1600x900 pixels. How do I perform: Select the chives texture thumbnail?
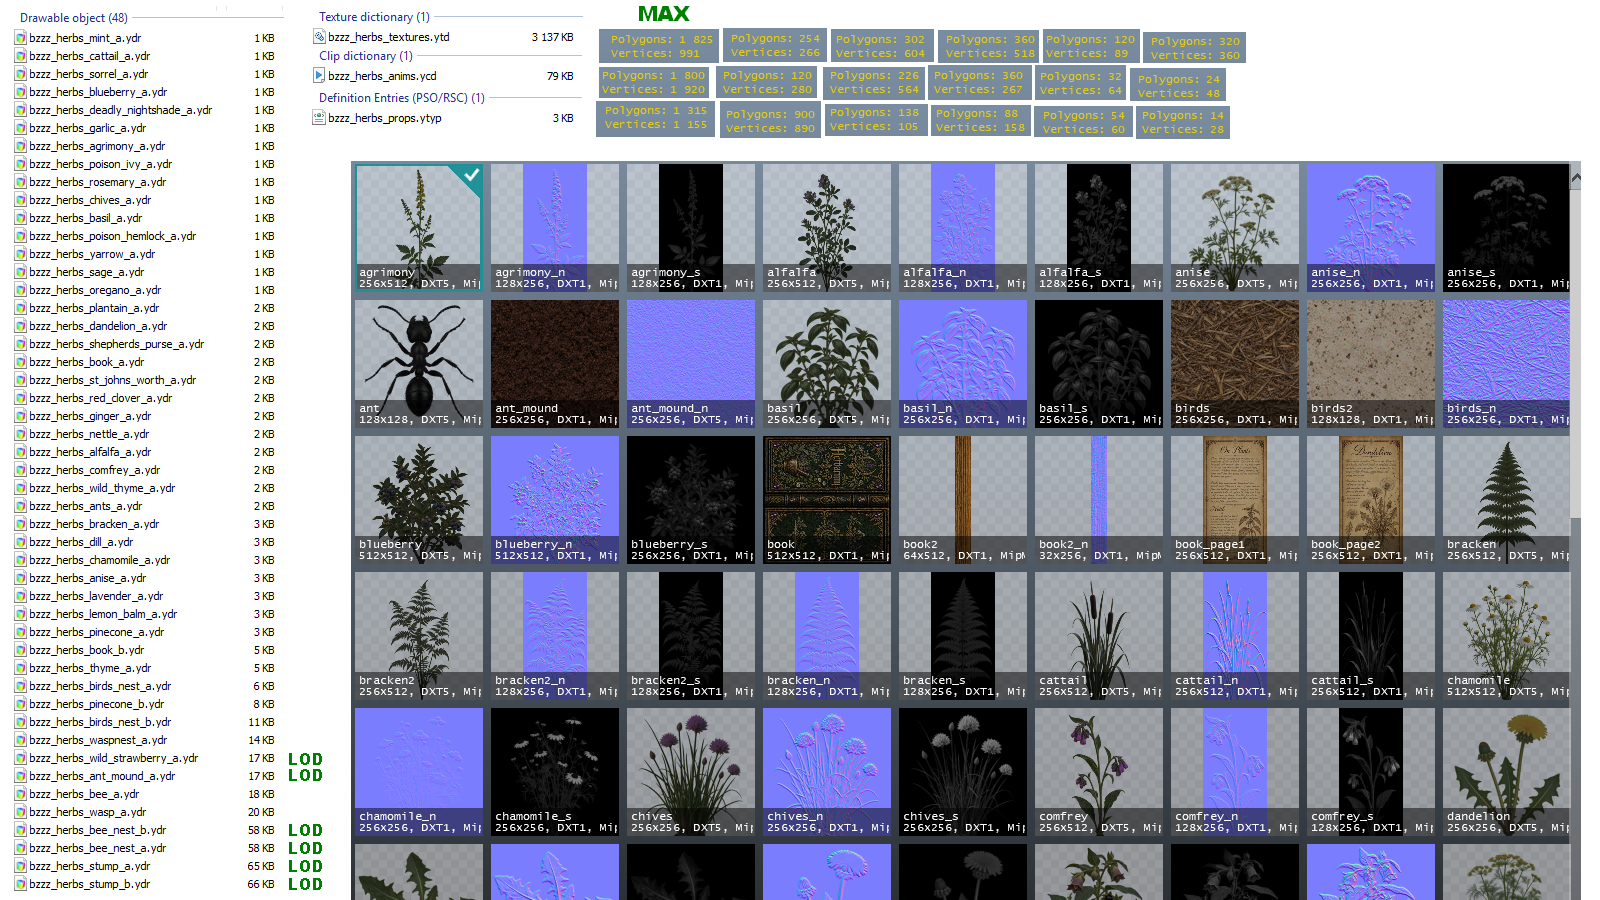[691, 772]
